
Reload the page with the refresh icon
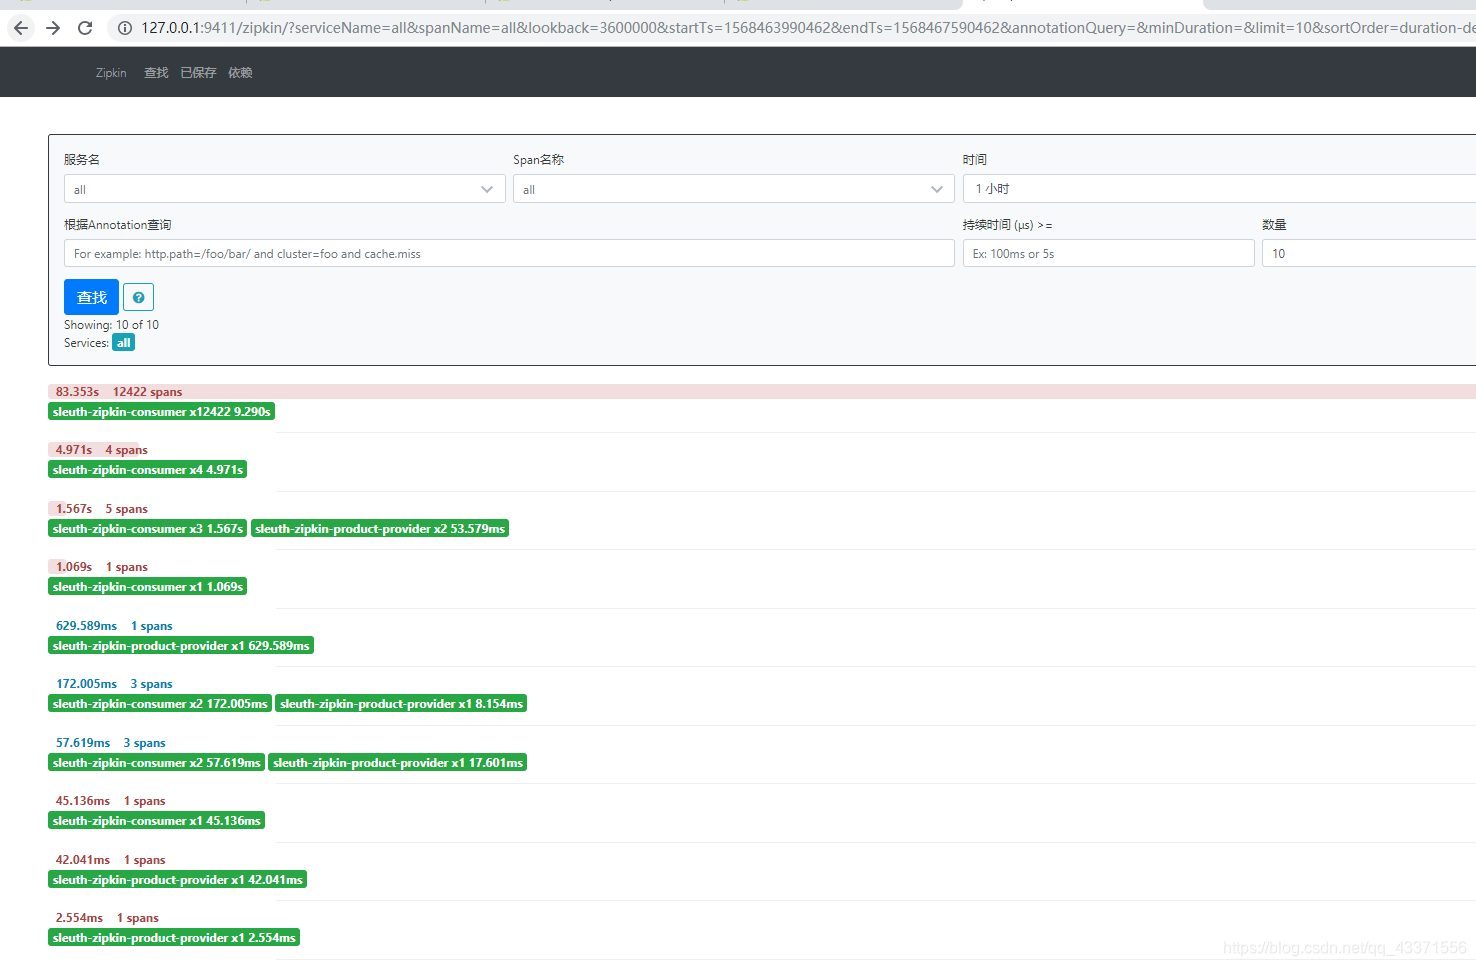click(85, 28)
